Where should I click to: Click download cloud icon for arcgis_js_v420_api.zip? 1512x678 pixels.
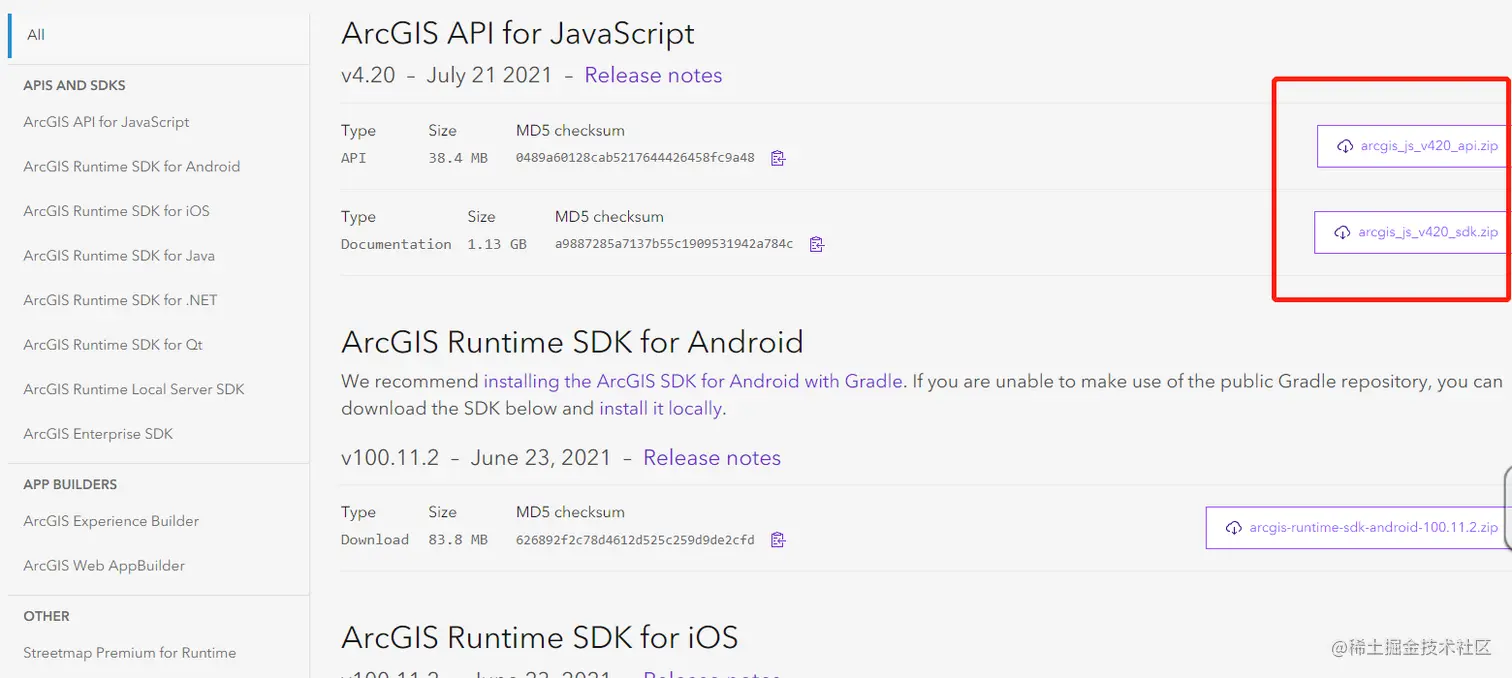1345,146
